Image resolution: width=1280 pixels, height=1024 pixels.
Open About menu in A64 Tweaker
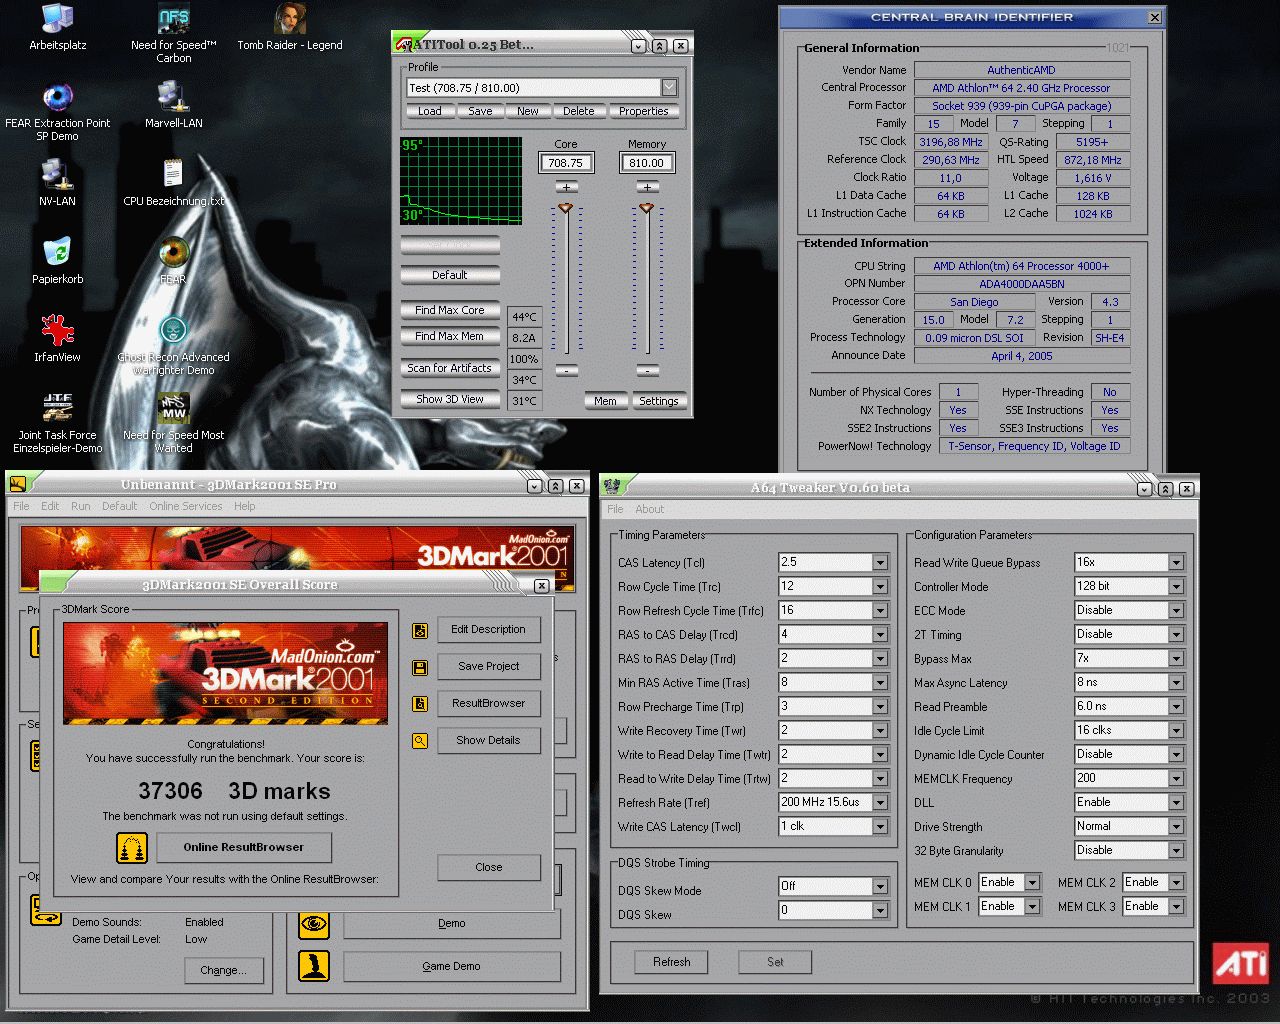click(x=649, y=509)
